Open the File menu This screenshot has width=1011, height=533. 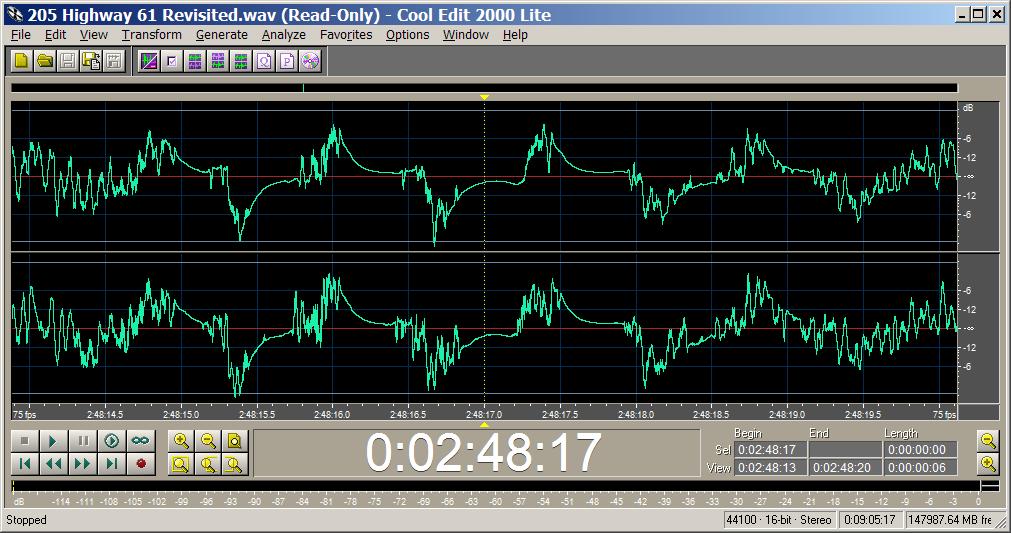21,35
